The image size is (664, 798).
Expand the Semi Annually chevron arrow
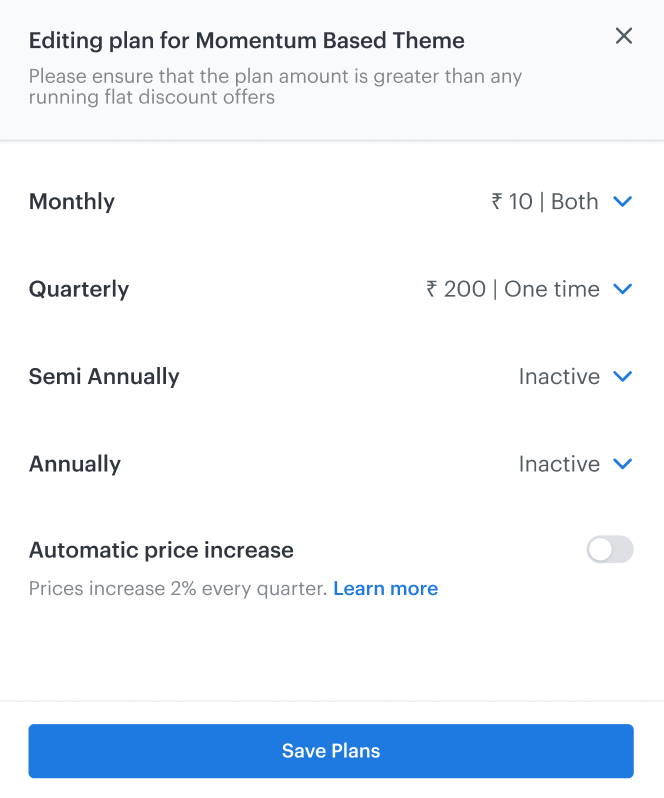coord(622,377)
